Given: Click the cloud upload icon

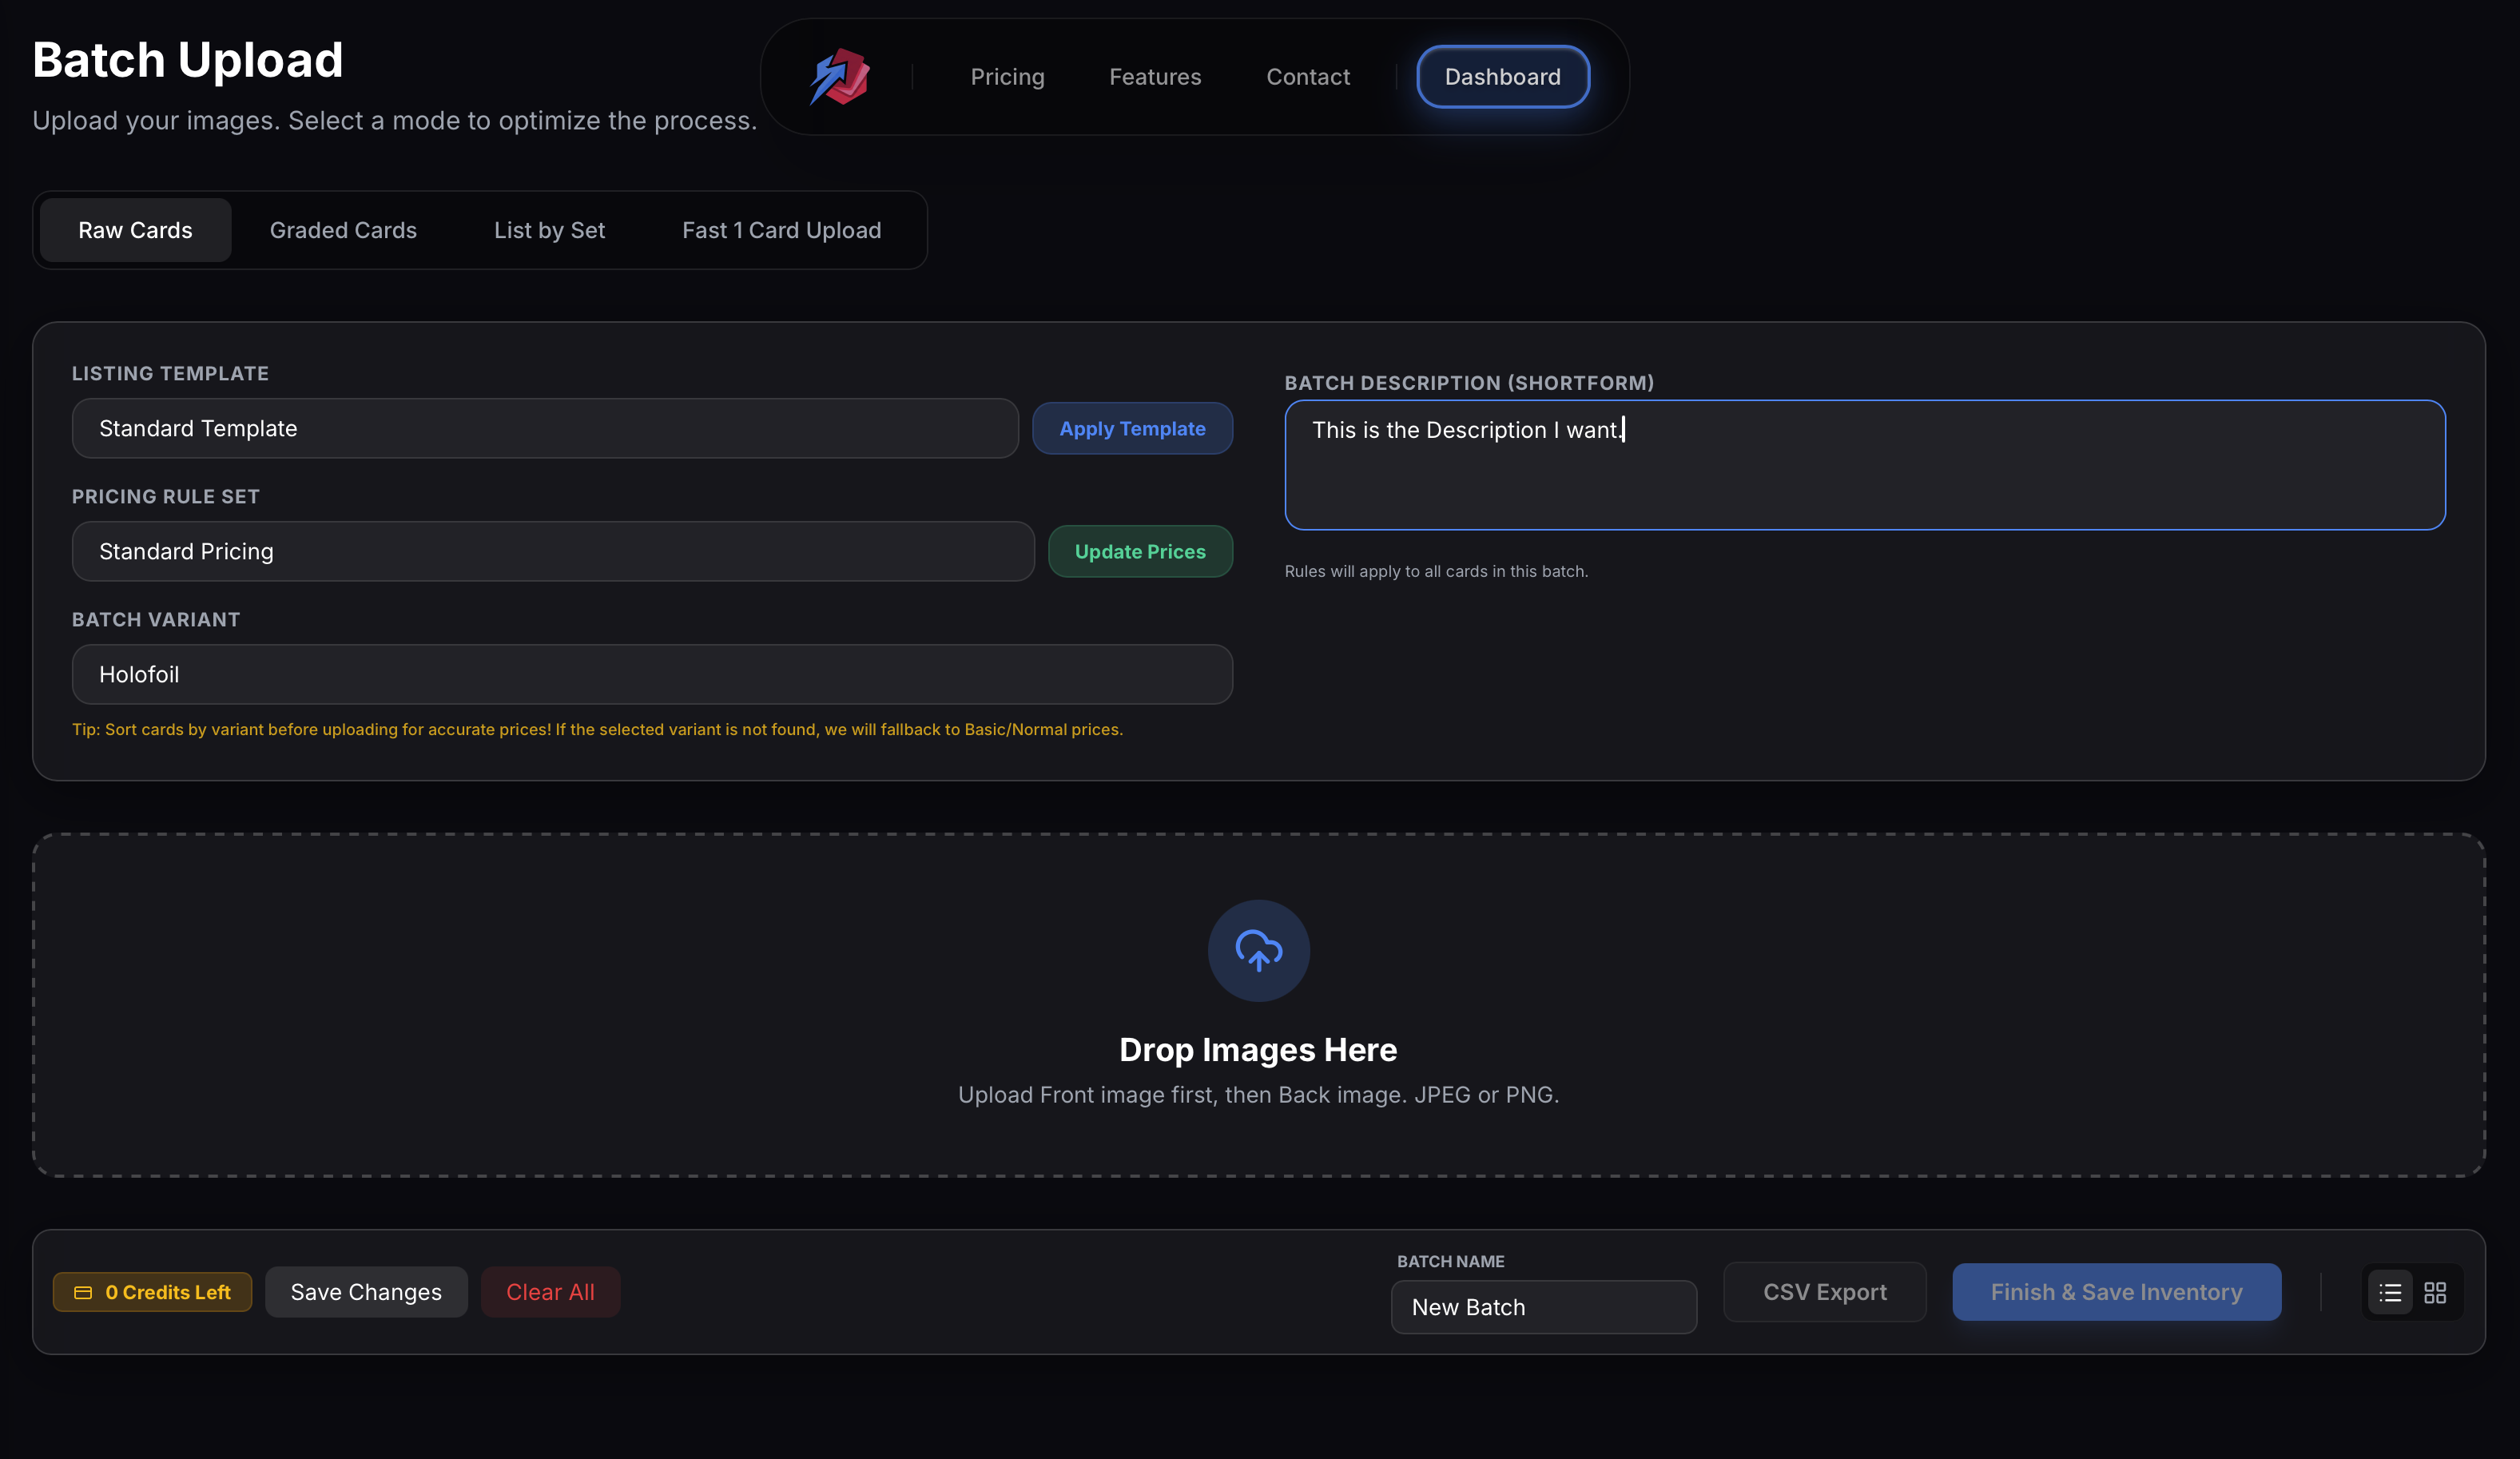Looking at the screenshot, I should click(1258, 950).
